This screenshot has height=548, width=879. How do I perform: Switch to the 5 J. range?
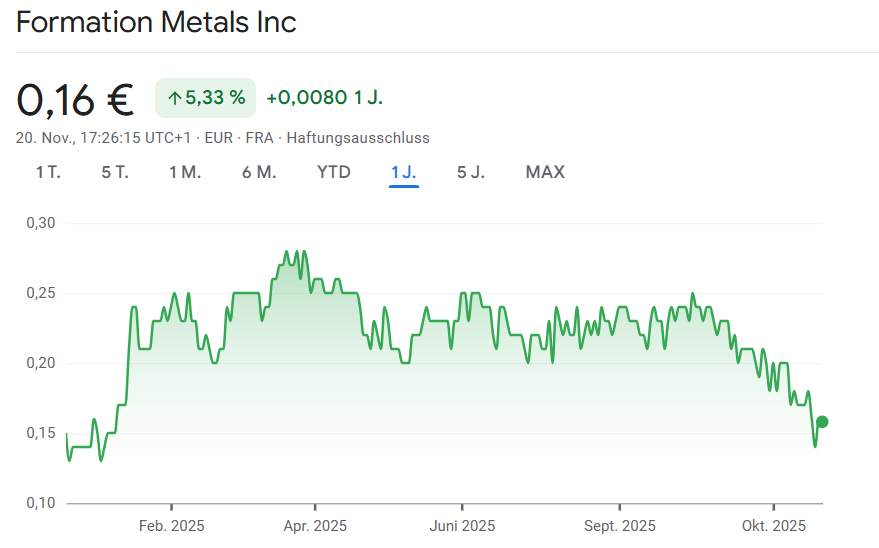pyautogui.click(x=471, y=172)
